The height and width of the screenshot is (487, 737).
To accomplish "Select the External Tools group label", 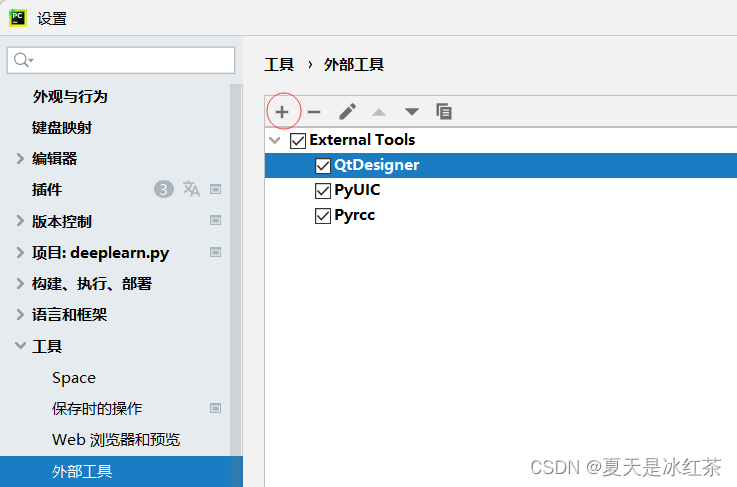I will (362, 140).
